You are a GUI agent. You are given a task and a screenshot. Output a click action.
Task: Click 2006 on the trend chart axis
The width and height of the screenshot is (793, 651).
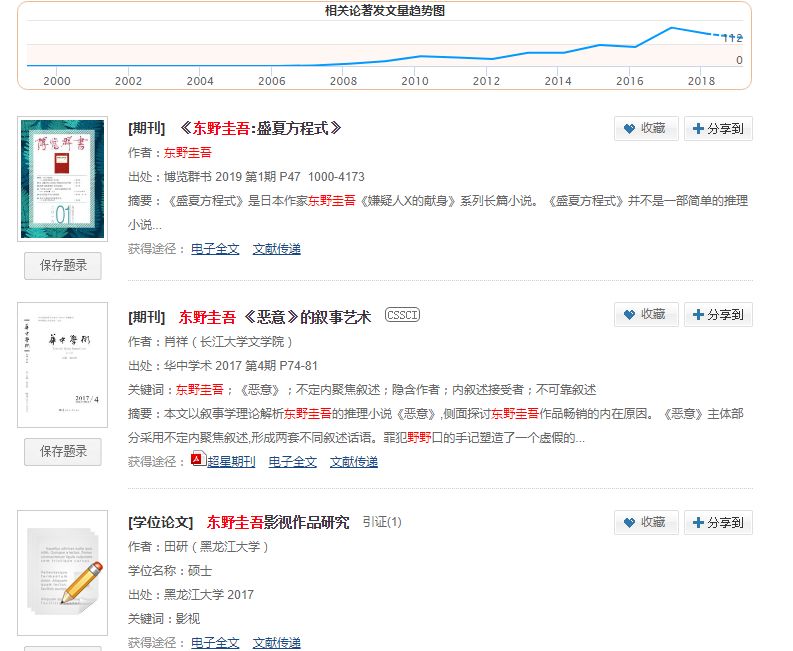[x=272, y=81]
